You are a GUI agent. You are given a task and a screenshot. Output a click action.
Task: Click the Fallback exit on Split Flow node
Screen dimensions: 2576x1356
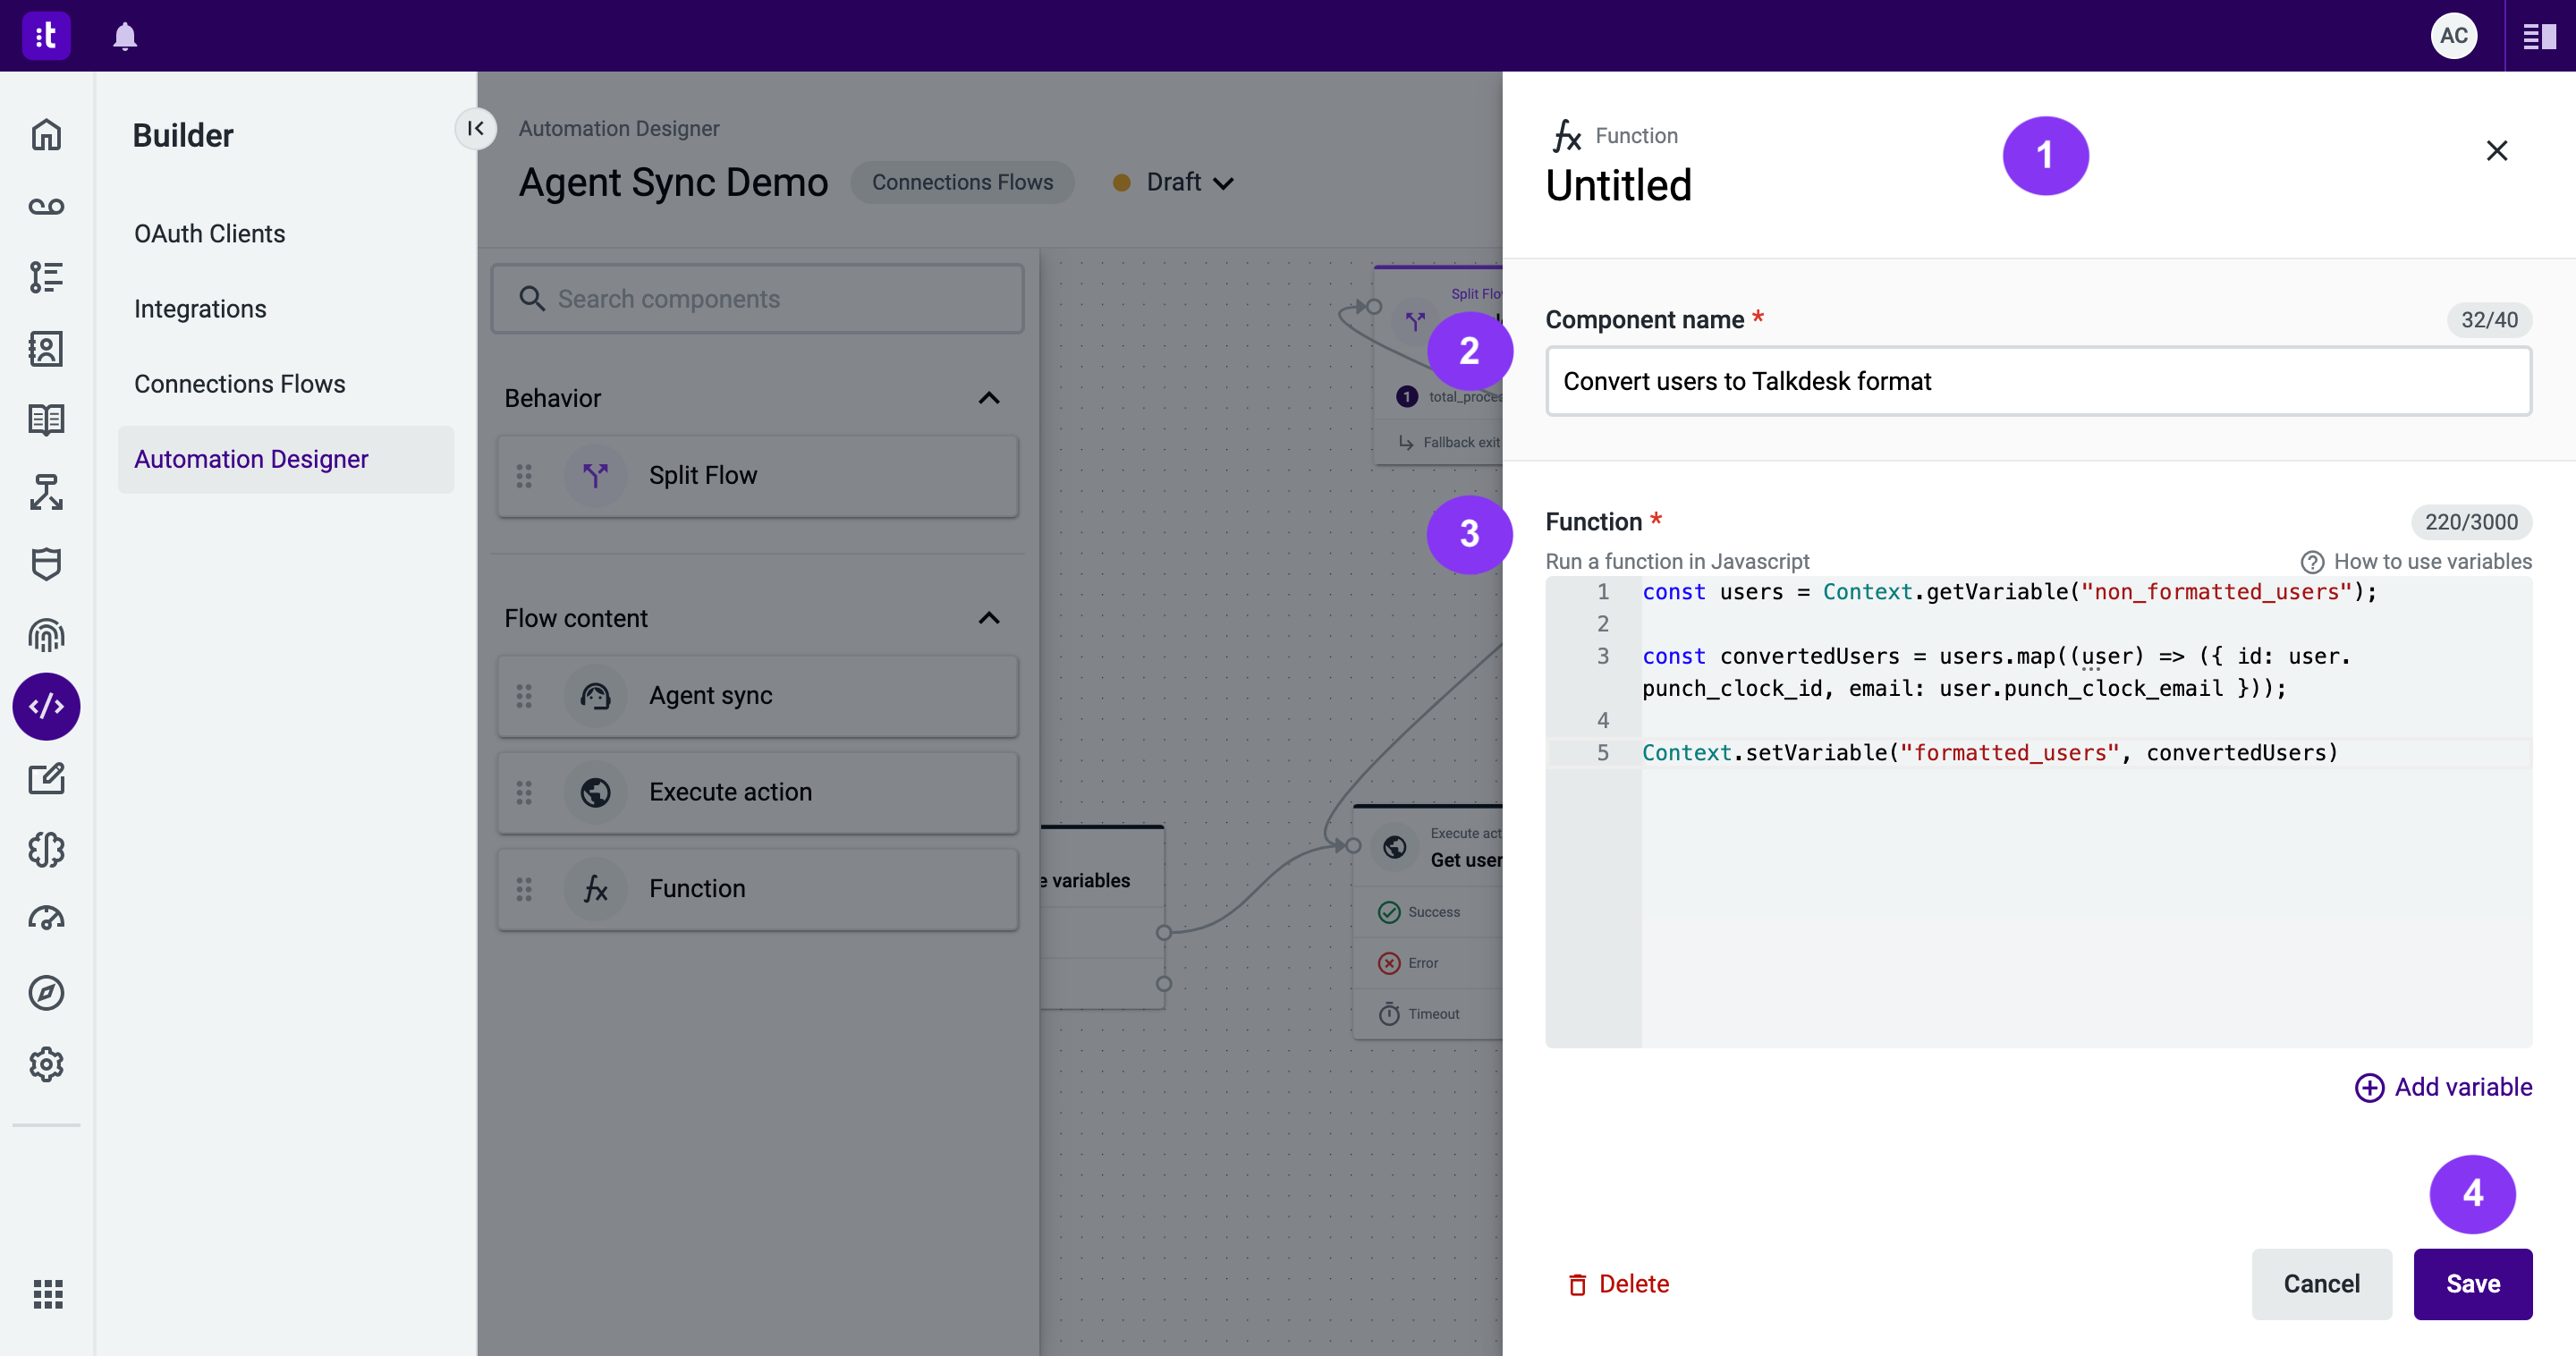point(1440,442)
